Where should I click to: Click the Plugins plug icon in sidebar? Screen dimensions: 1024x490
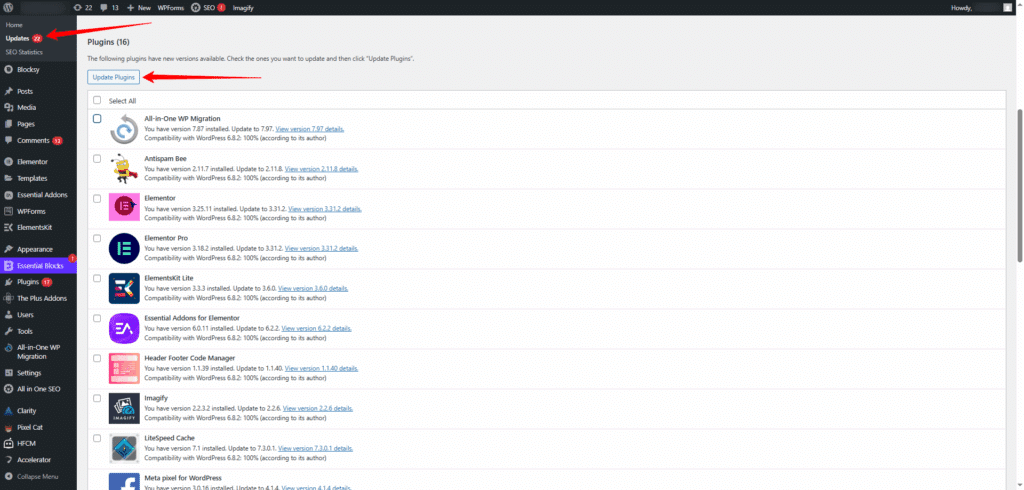(x=8, y=282)
